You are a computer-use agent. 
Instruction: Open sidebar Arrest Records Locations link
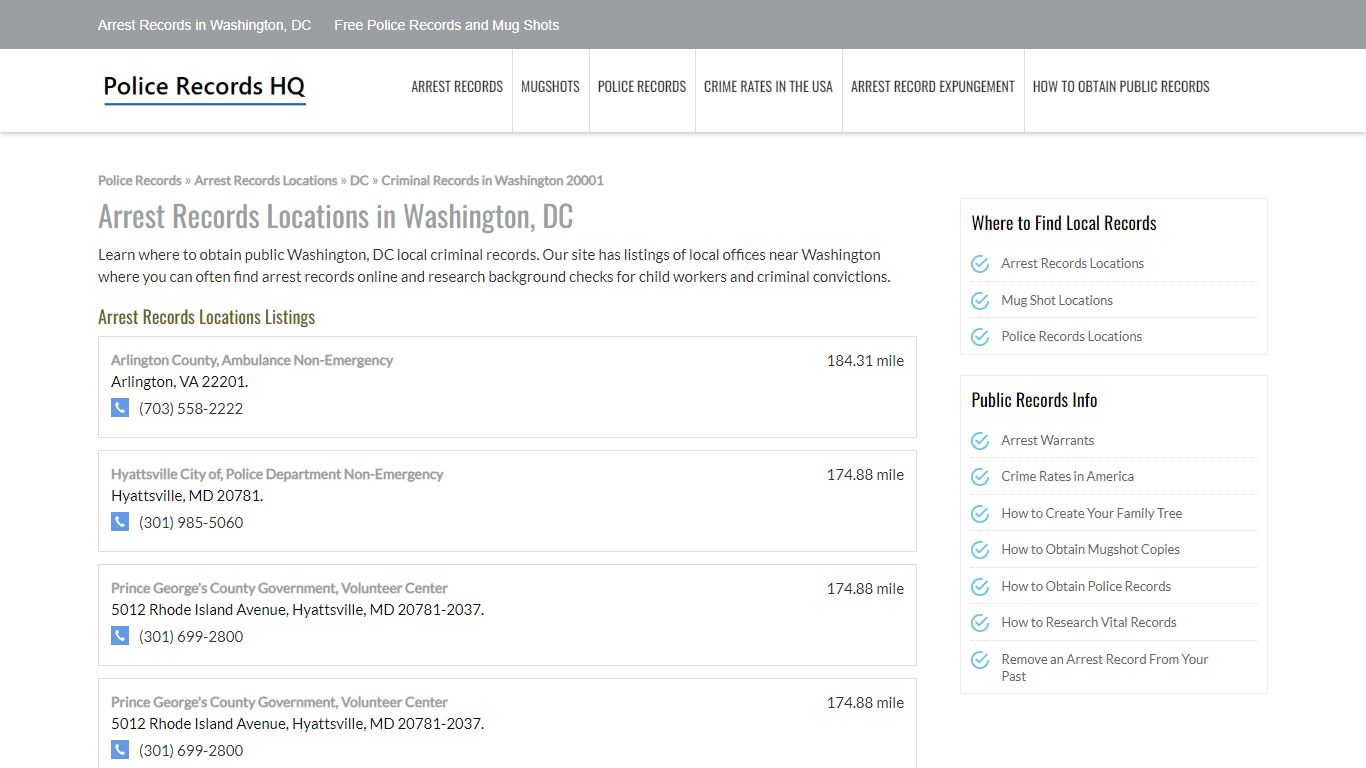(1073, 264)
